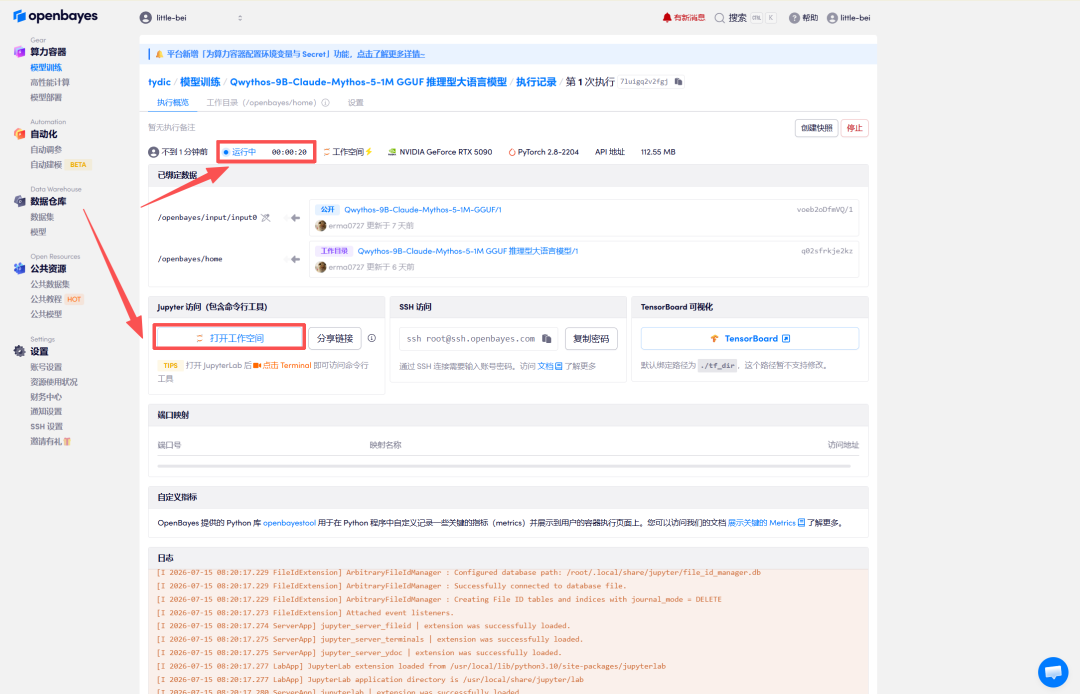Image resolution: width=1080 pixels, height=694 pixels.
Task: Click the NVIDIA GeForce RTX 5090 icon
Action: (392, 152)
